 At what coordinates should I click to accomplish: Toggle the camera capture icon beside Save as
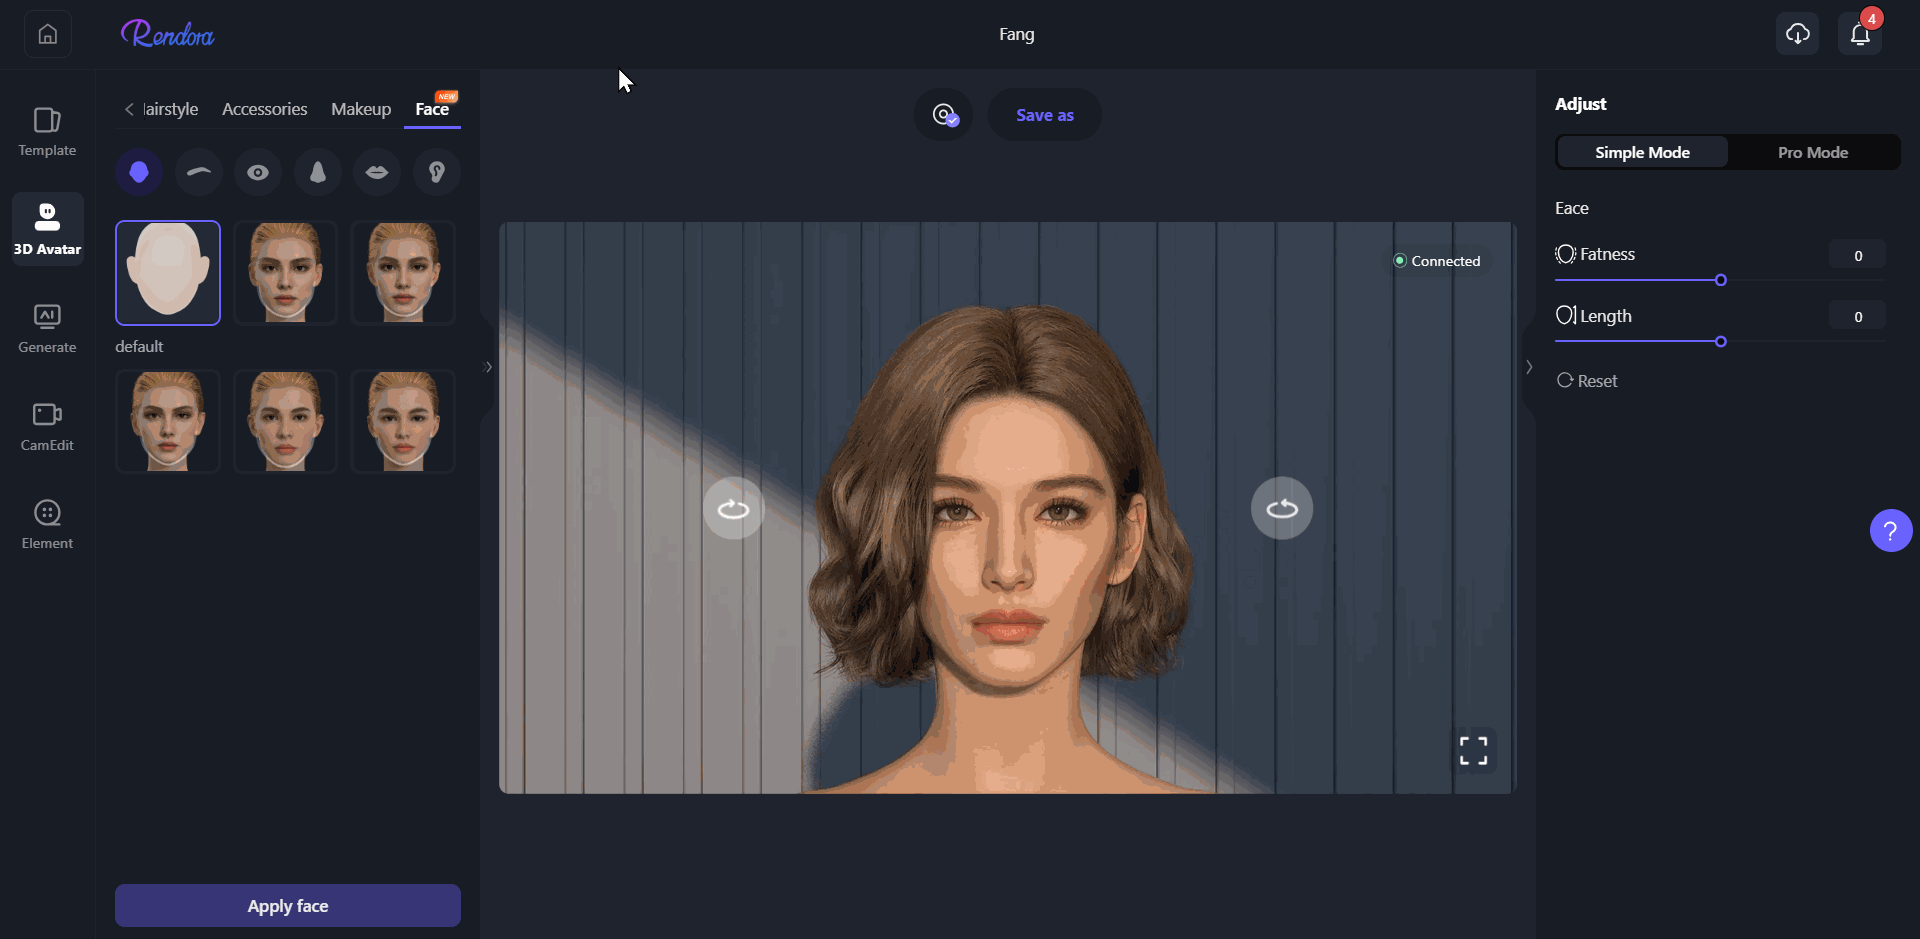943,115
